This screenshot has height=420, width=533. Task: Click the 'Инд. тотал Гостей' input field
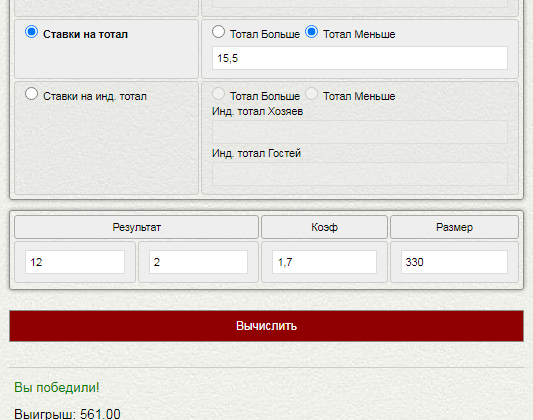pyautogui.click(x=360, y=174)
